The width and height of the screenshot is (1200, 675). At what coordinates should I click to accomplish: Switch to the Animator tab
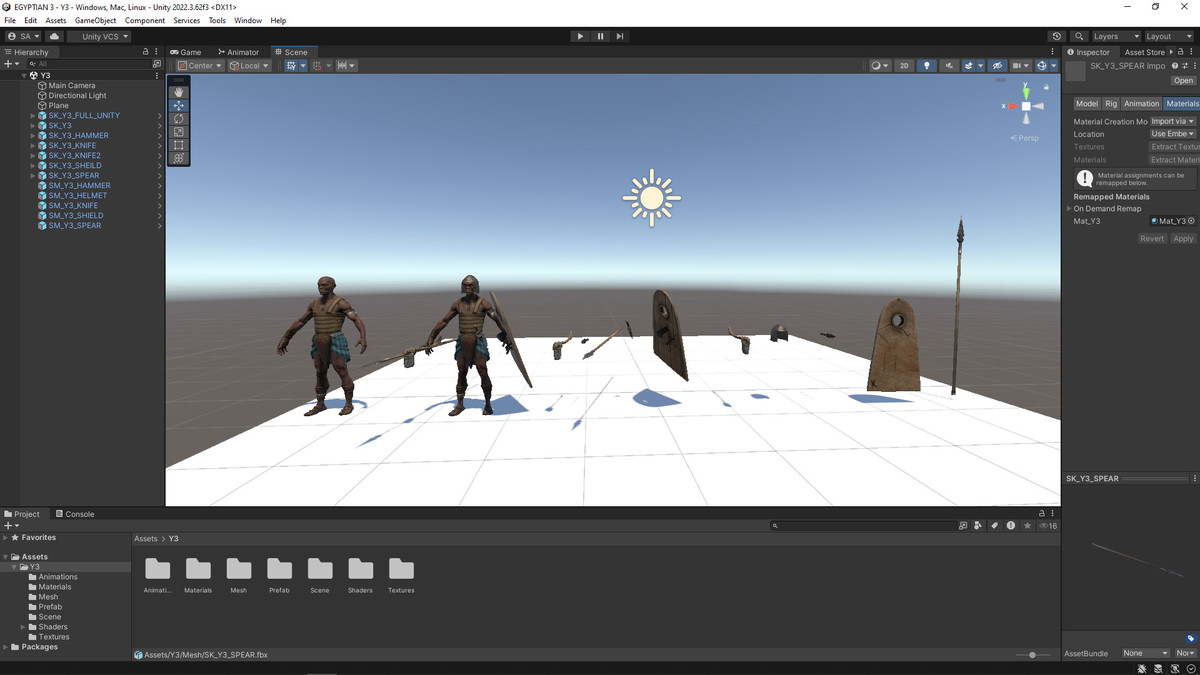(x=238, y=52)
